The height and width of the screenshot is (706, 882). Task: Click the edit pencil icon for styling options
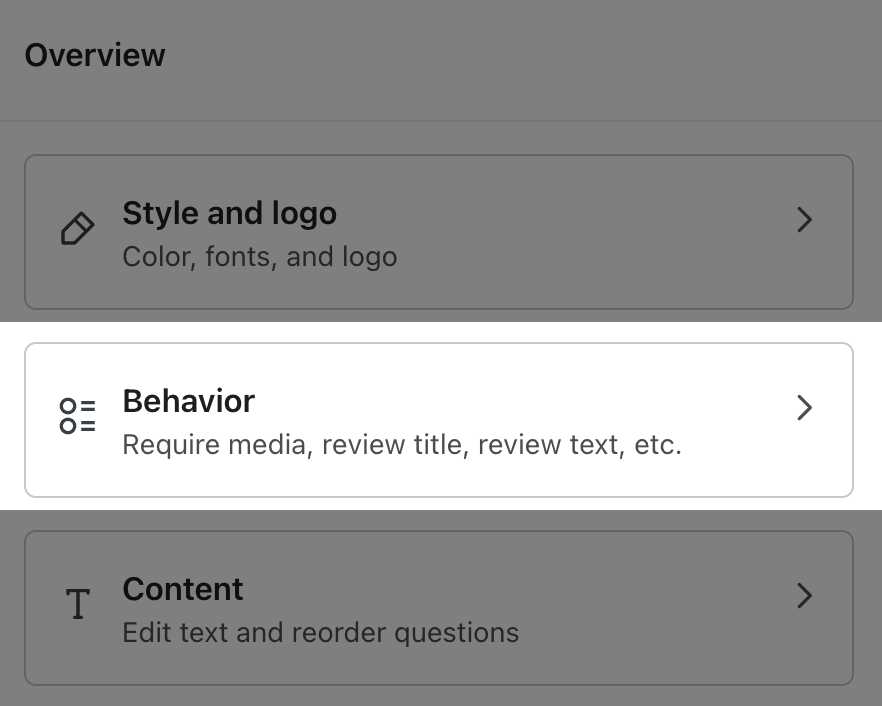pyautogui.click(x=77, y=229)
